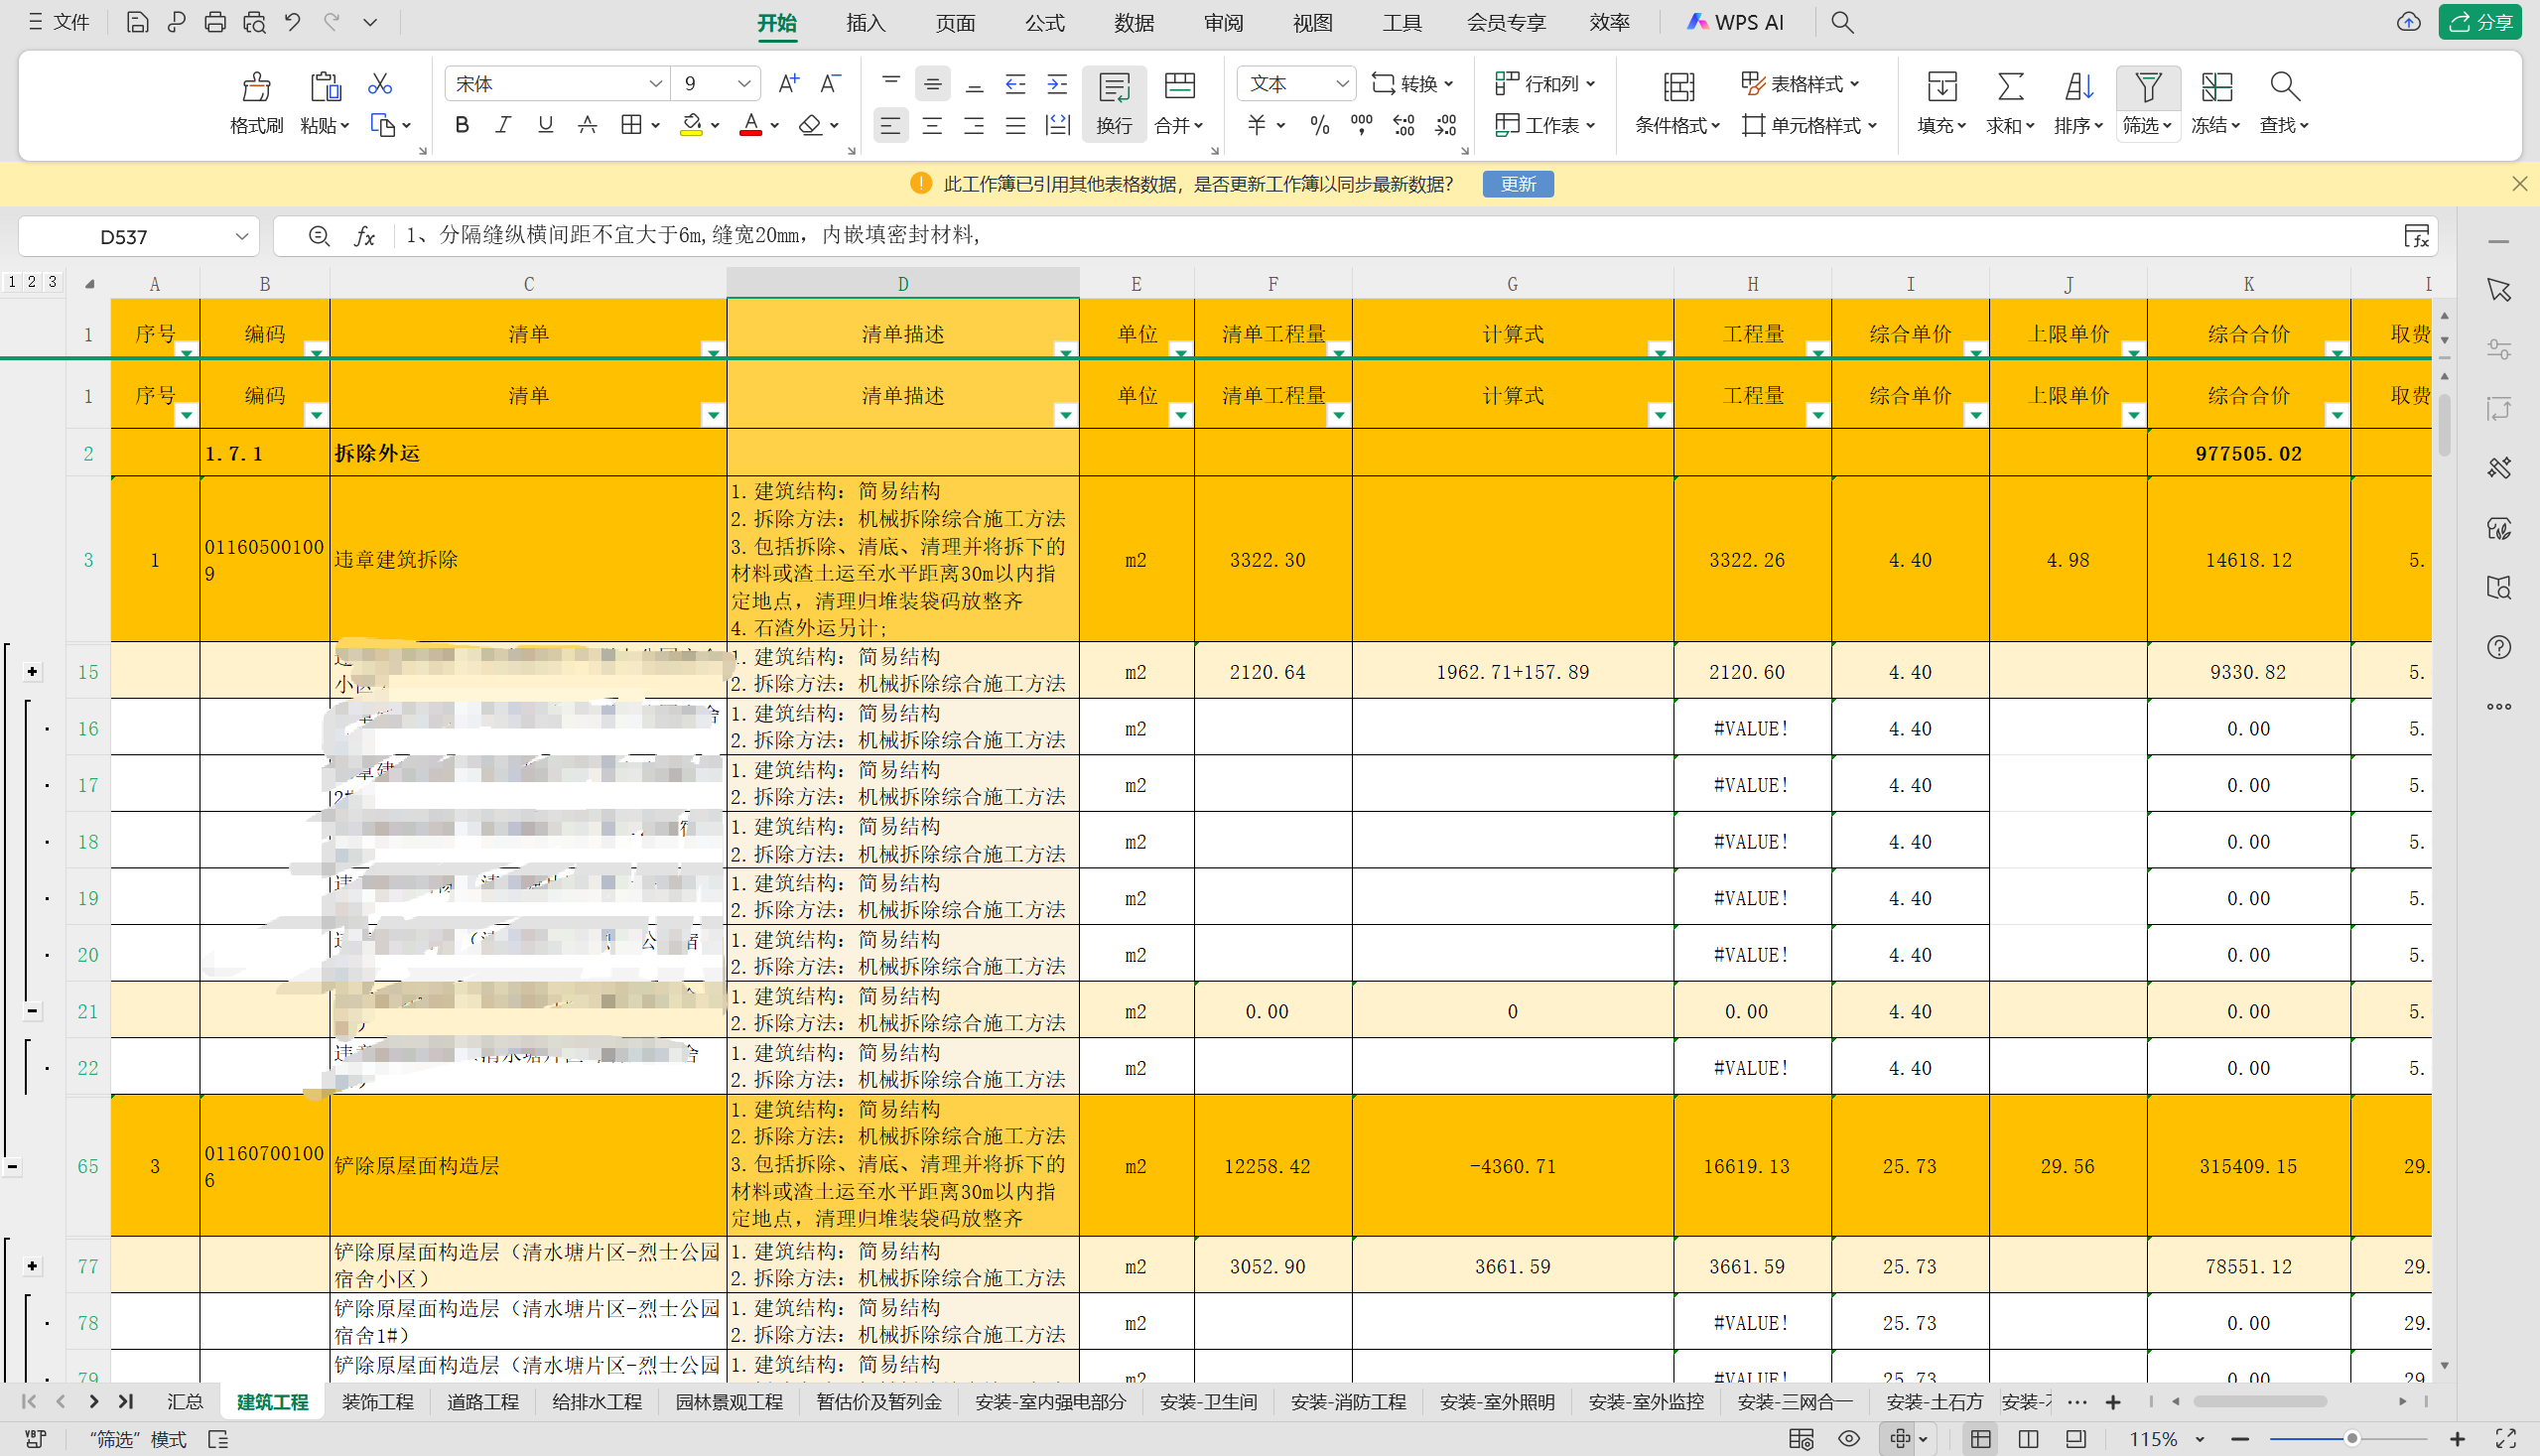
Task: Expand outline group at row 77
Action: pos(32,1266)
